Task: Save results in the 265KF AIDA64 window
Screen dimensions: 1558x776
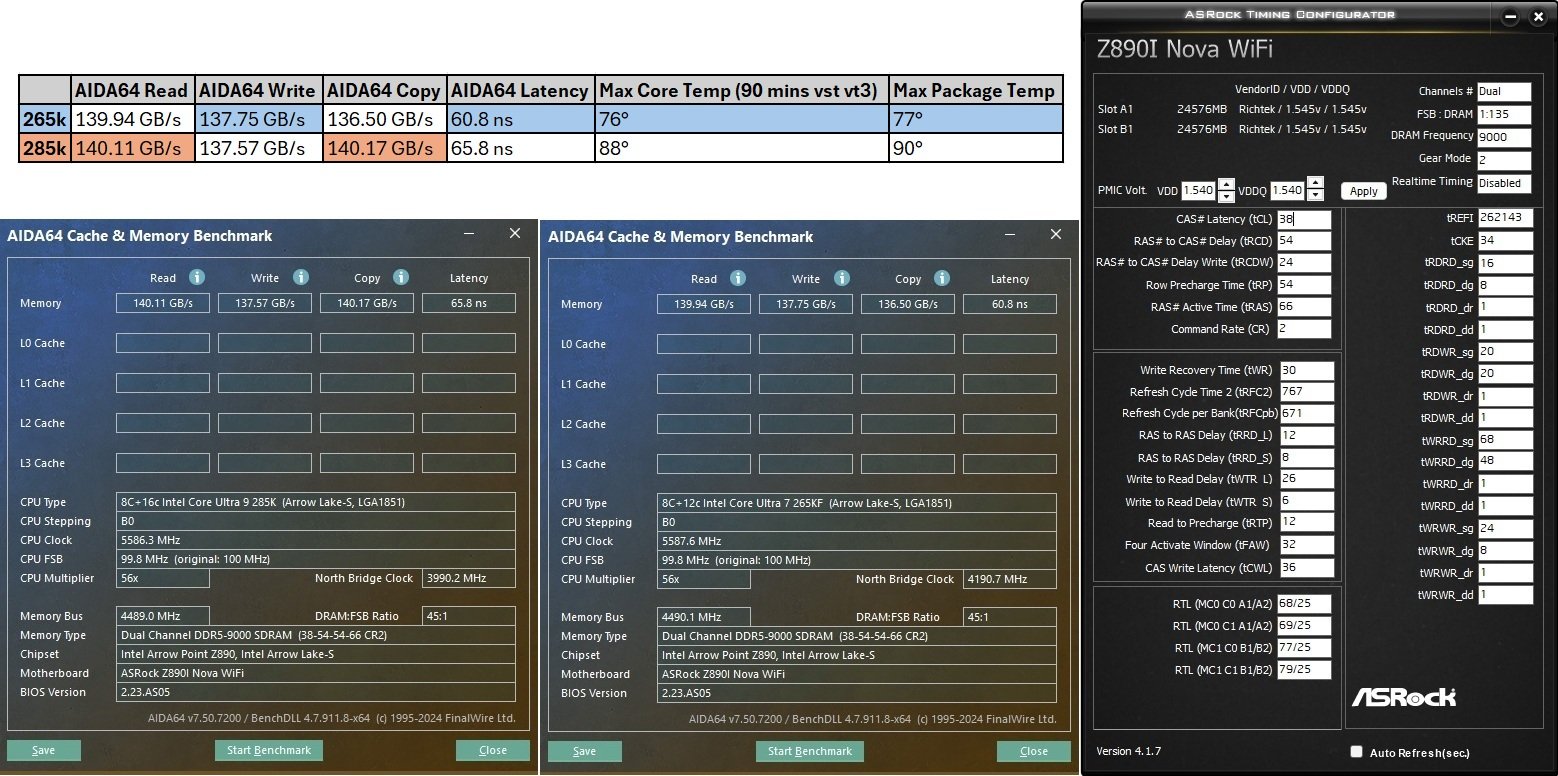Action: [x=585, y=751]
